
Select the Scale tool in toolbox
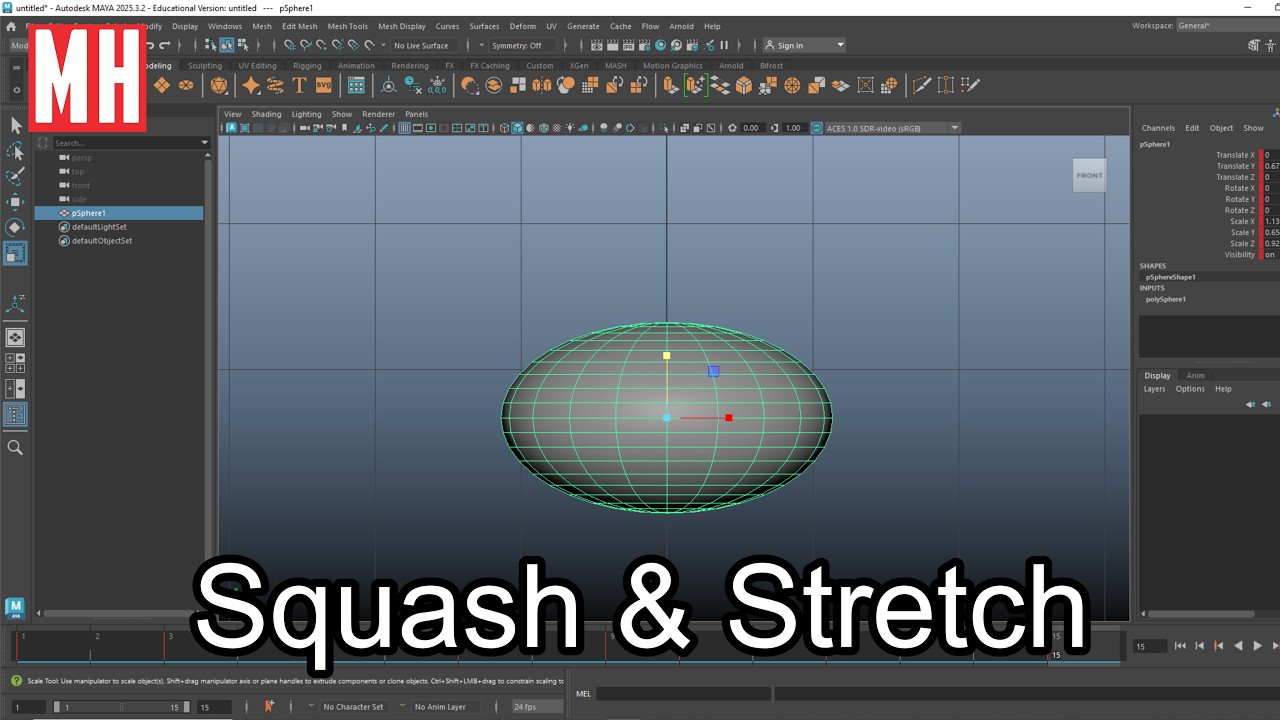[15, 253]
